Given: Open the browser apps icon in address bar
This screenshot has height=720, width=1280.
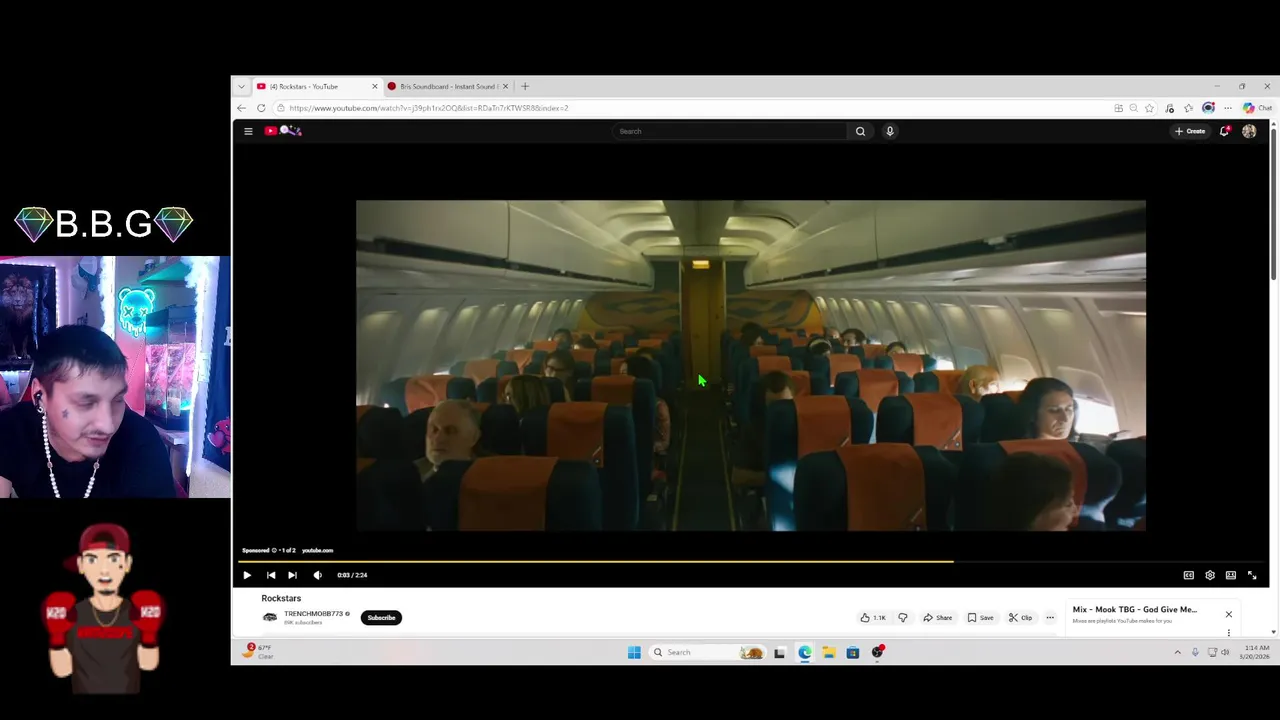Looking at the screenshot, I should coord(1118,108).
